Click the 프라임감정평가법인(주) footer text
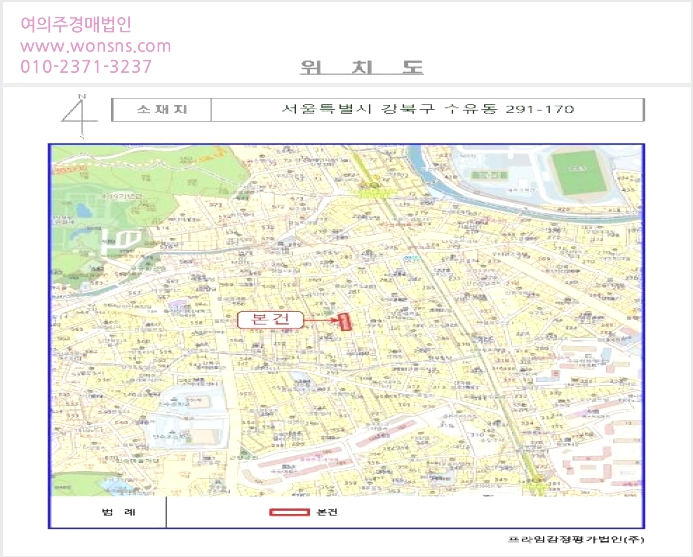The image size is (693, 557). pos(576,539)
